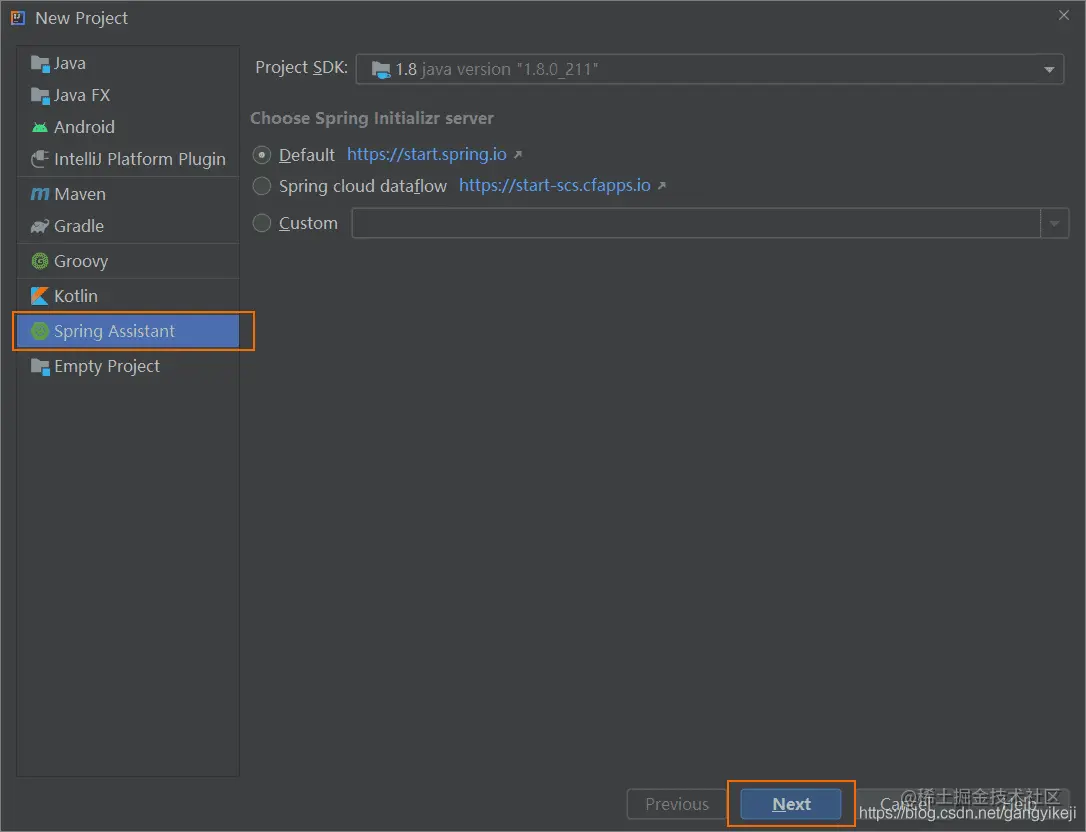The height and width of the screenshot is (832, 1086).
Task: Click the Kotlin logo icon
Action: coord(40,296)
